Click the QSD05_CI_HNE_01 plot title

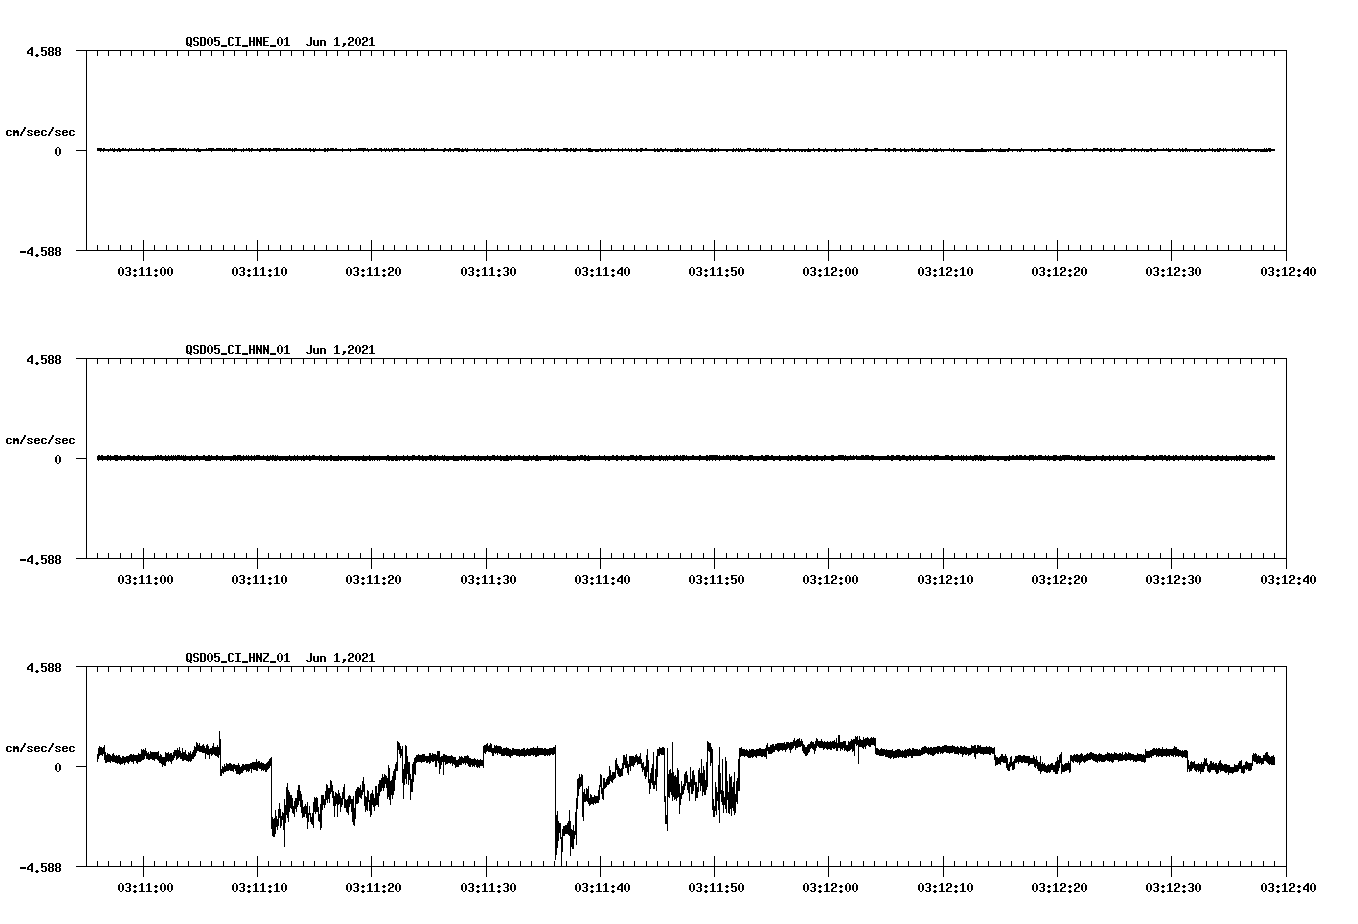[x=280, y=42]
